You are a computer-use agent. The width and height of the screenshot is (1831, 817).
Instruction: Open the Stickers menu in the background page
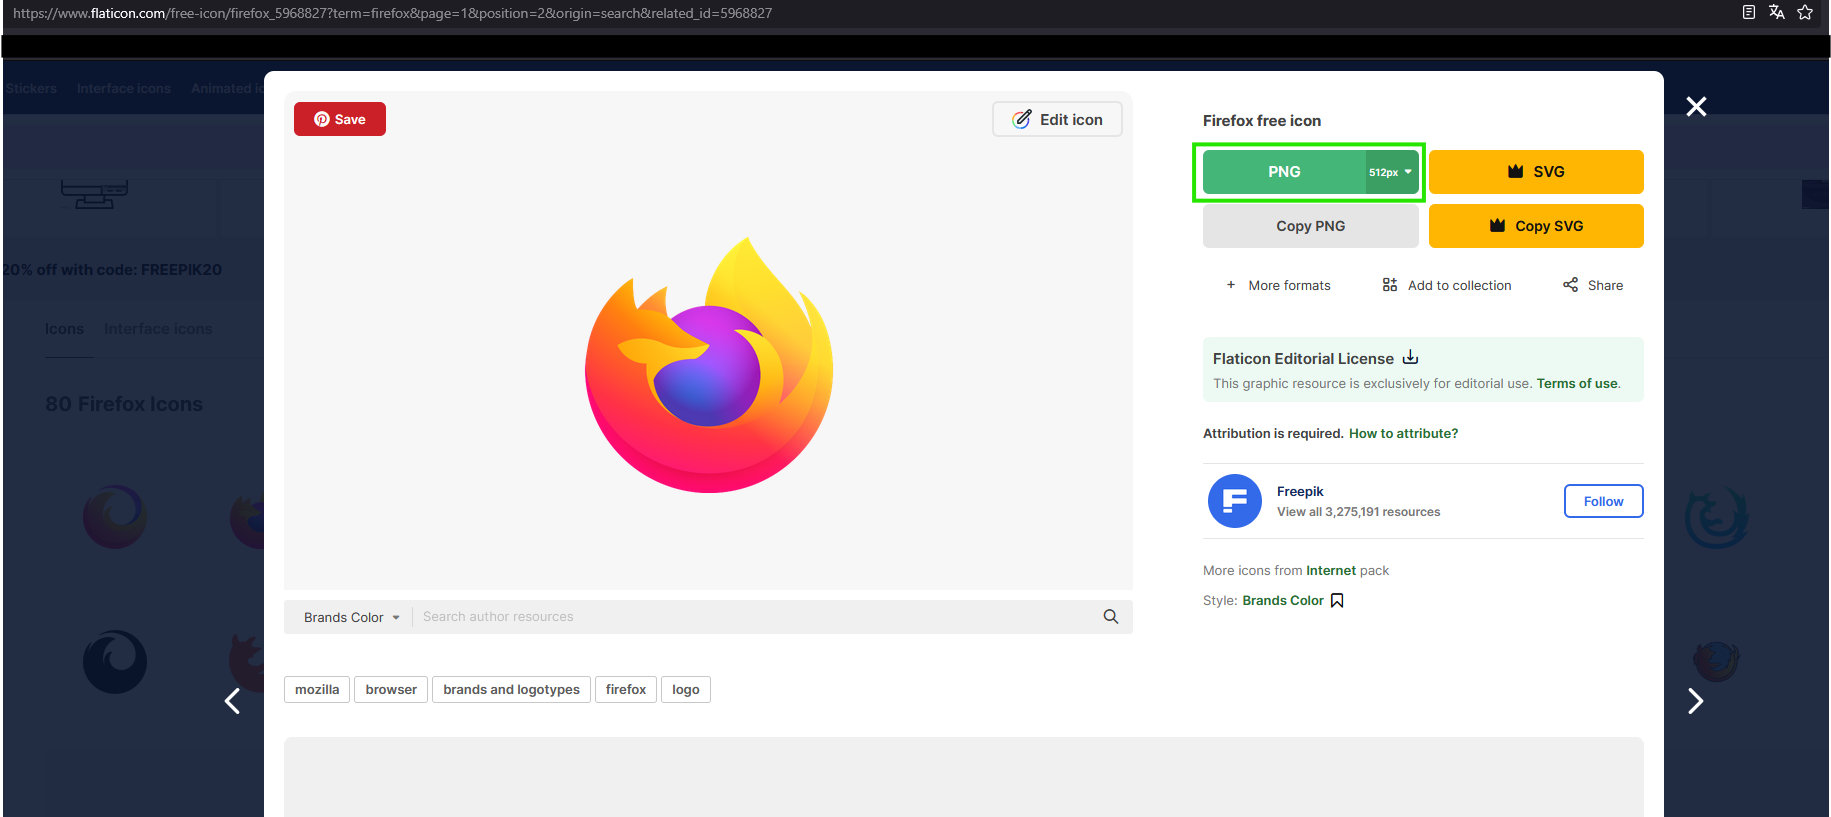click(31, 88)
